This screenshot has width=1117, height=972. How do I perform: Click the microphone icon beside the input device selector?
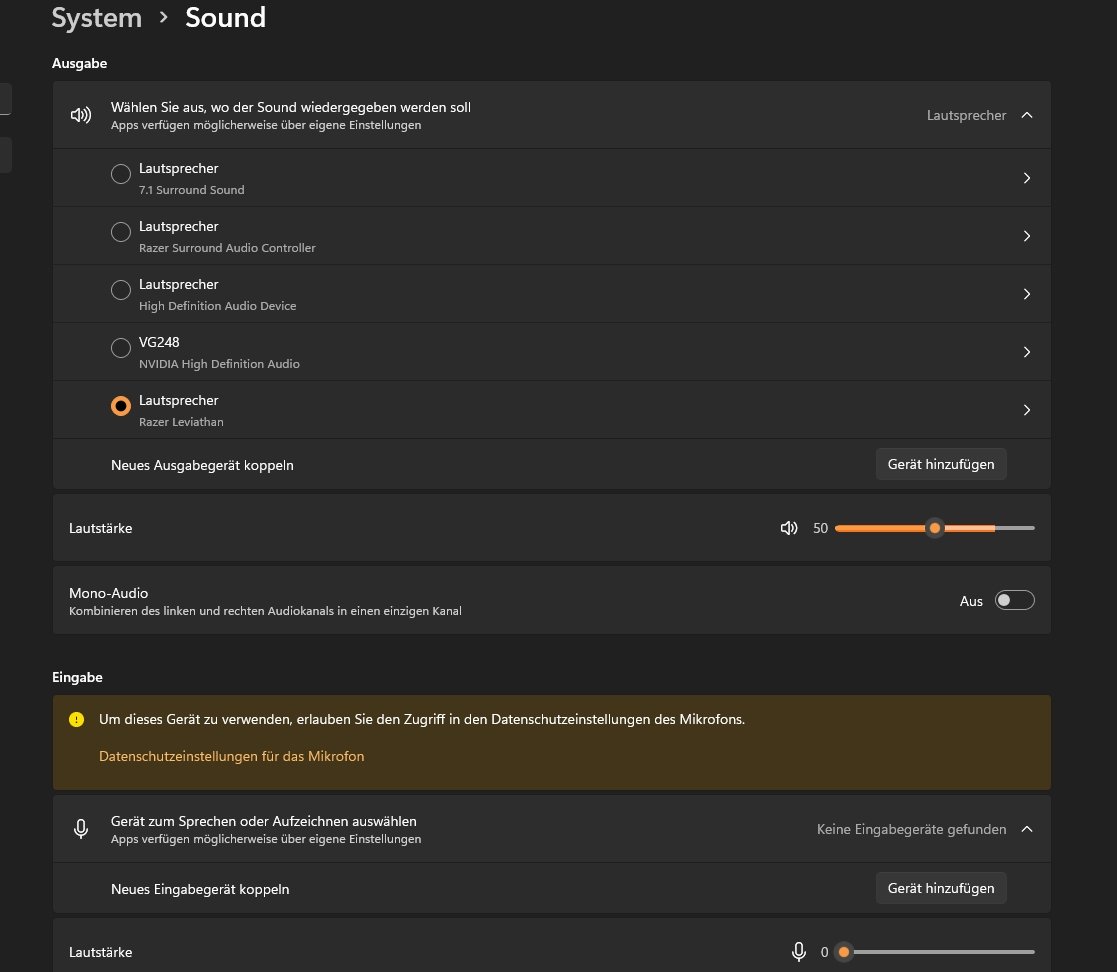81,829
